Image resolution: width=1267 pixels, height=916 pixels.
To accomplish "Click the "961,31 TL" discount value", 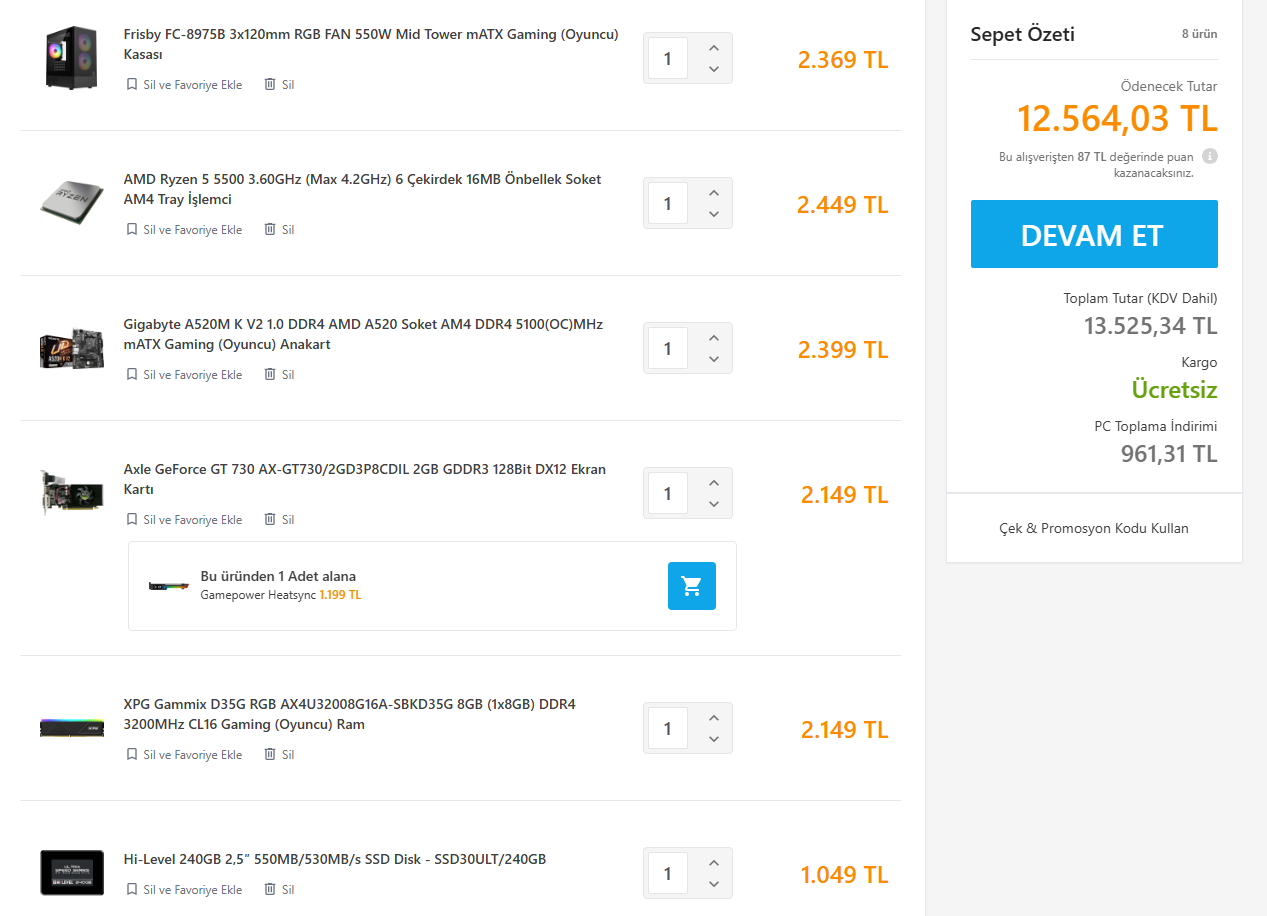I will [1169, 454].
